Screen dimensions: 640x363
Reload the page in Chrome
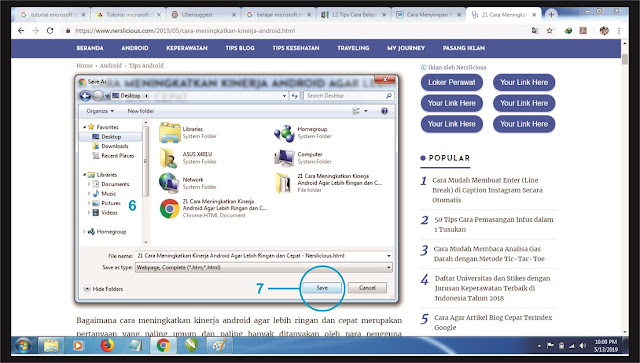coord(50,31)
